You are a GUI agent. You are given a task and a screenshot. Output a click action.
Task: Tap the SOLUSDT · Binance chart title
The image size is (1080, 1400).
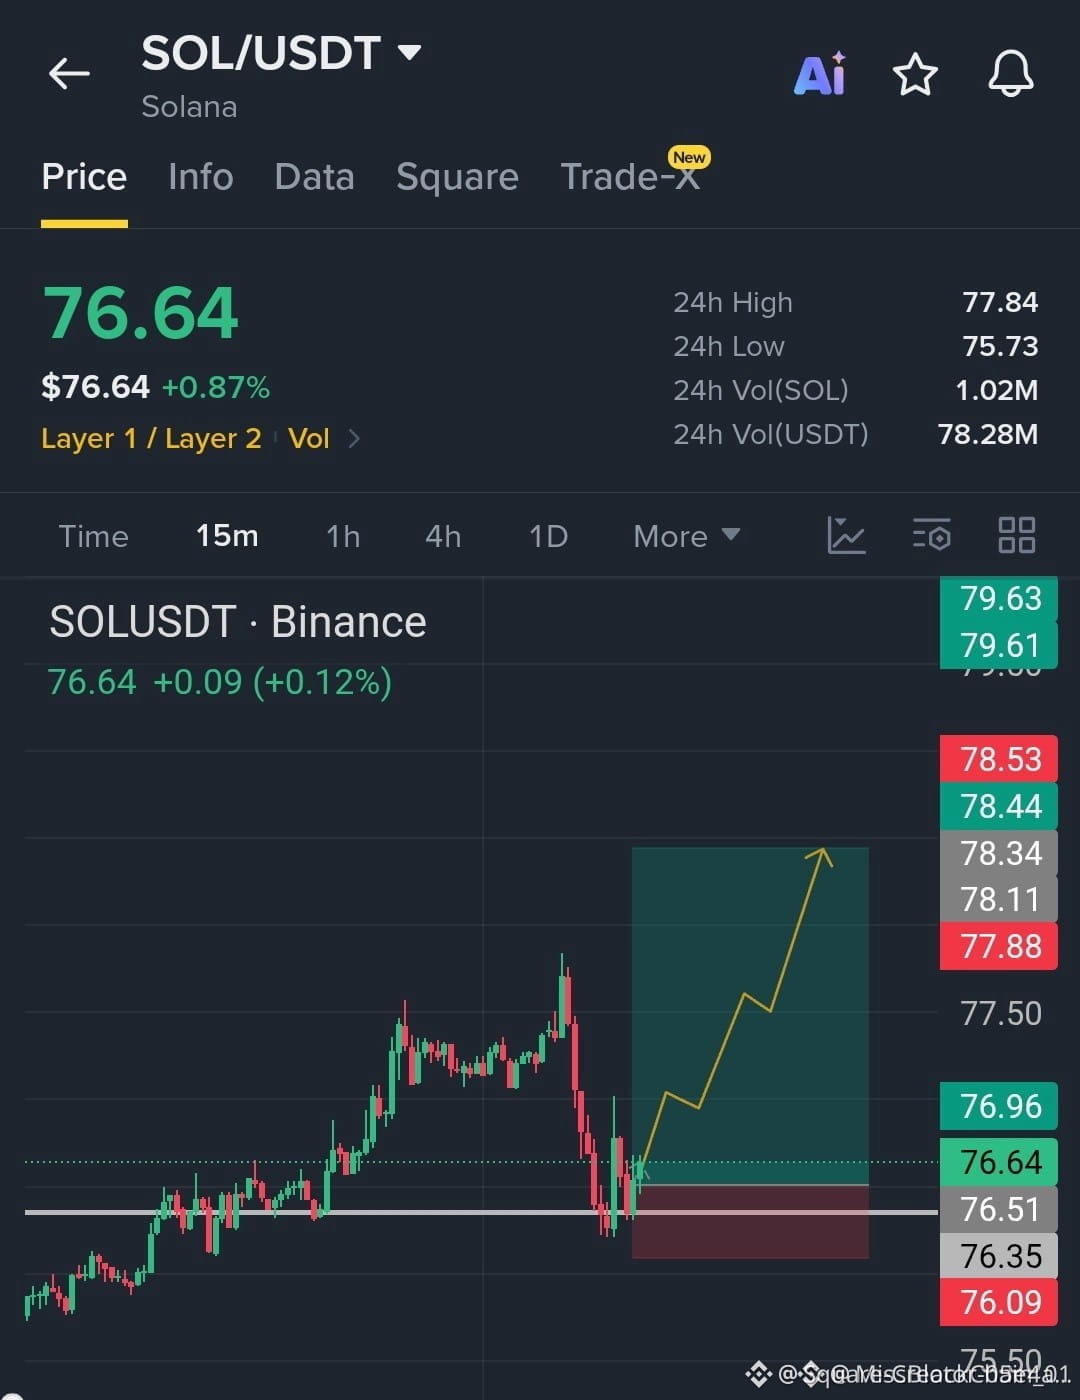point(238,622)
